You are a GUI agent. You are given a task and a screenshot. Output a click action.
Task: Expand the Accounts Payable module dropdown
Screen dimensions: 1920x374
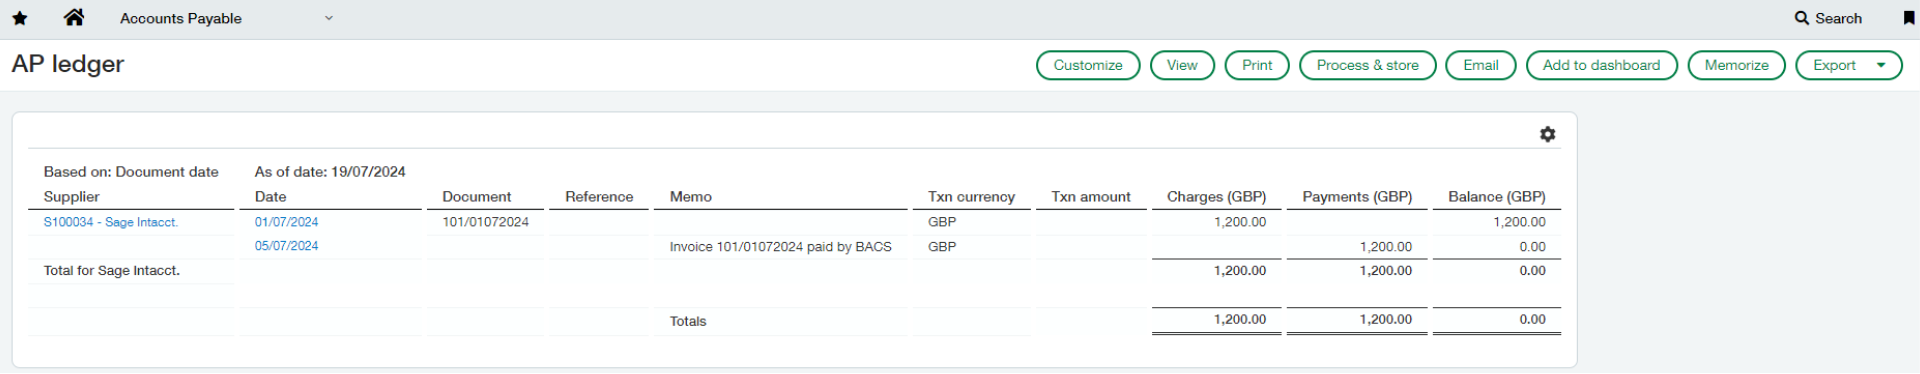[328, 18]
